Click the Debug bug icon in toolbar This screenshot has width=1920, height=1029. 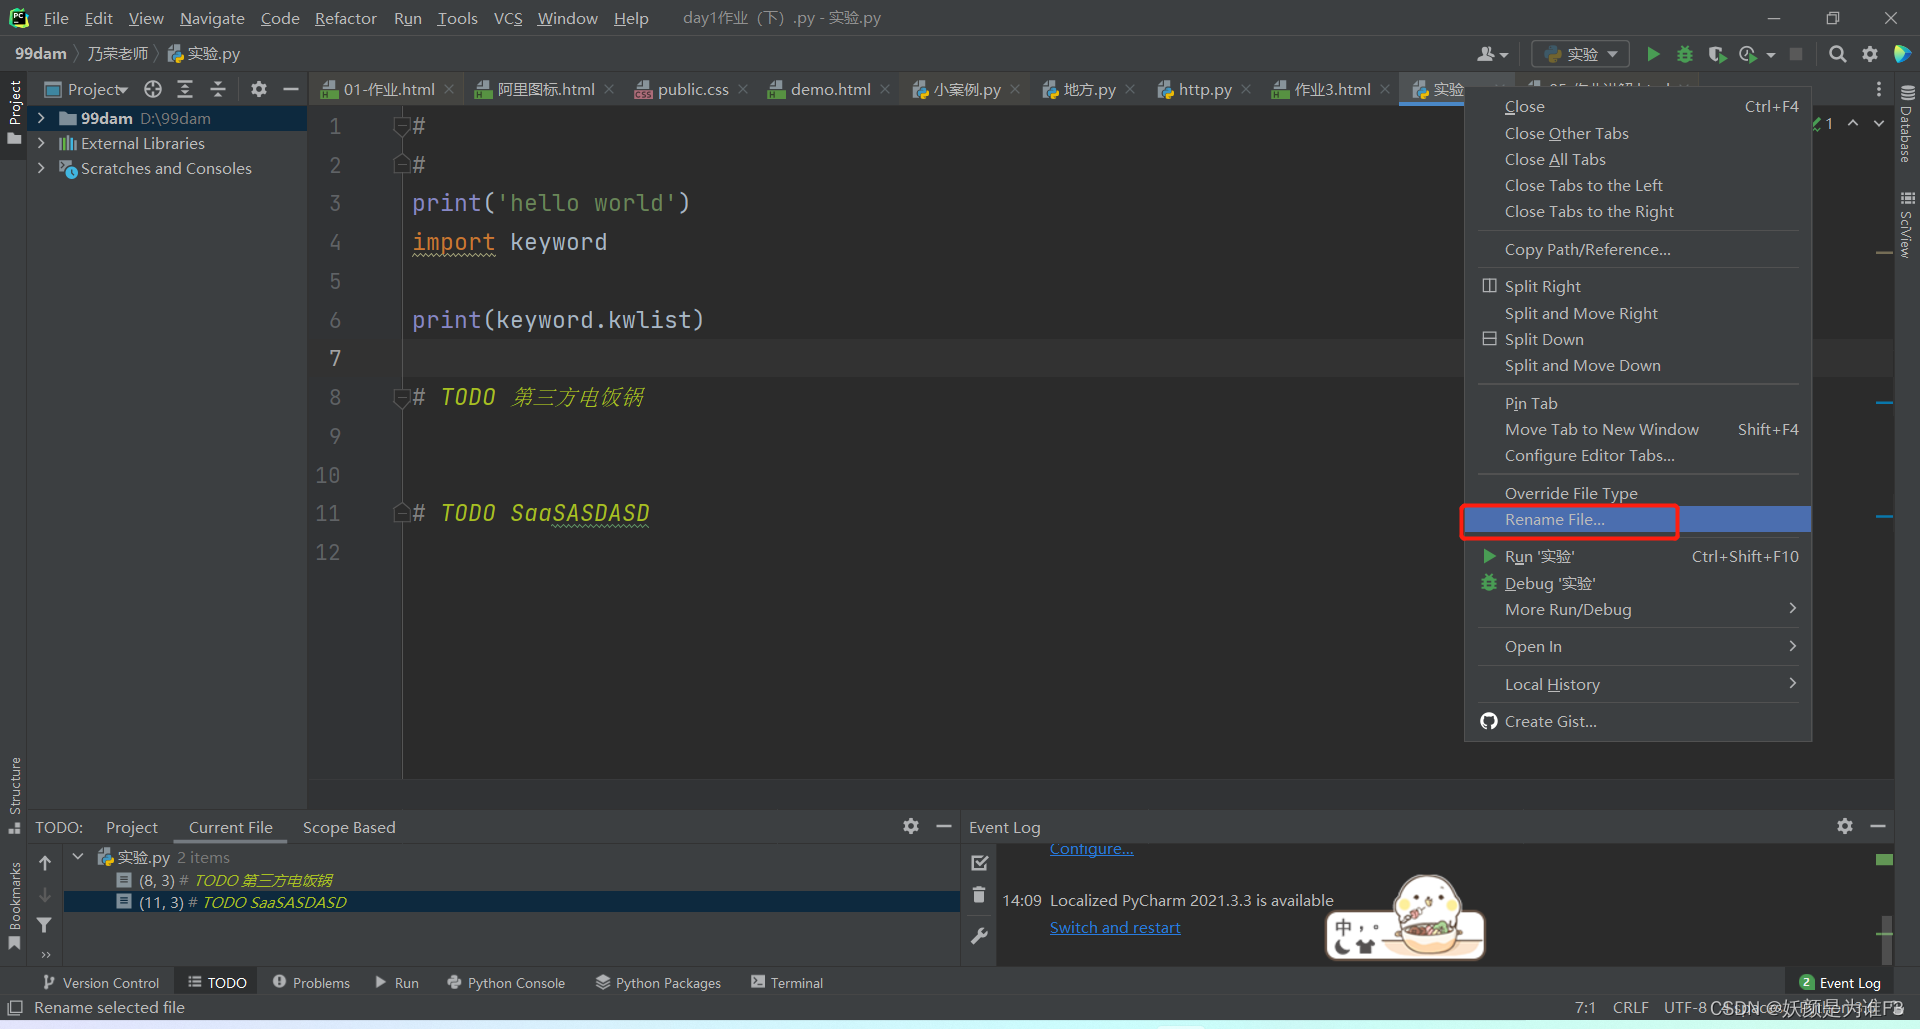[x=1685, y=54]
